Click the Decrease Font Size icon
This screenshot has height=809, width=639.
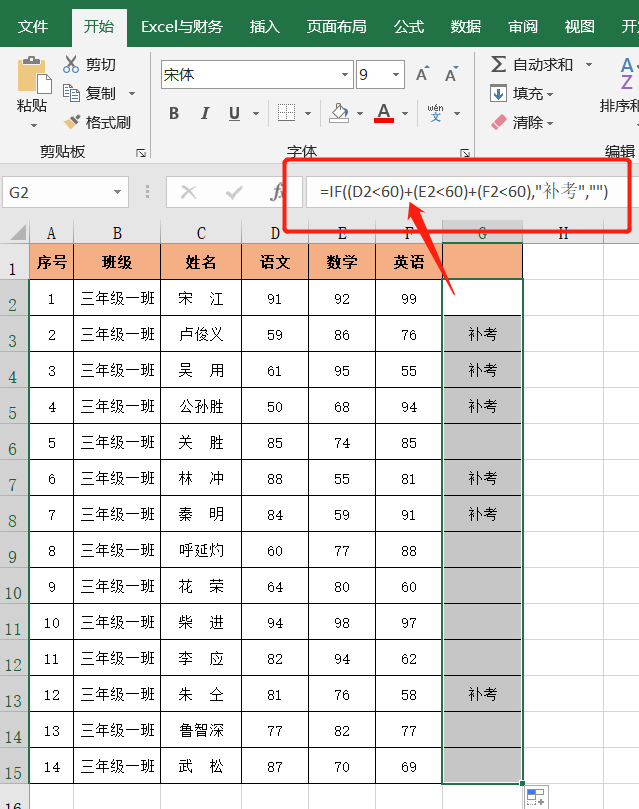[451, 74]
